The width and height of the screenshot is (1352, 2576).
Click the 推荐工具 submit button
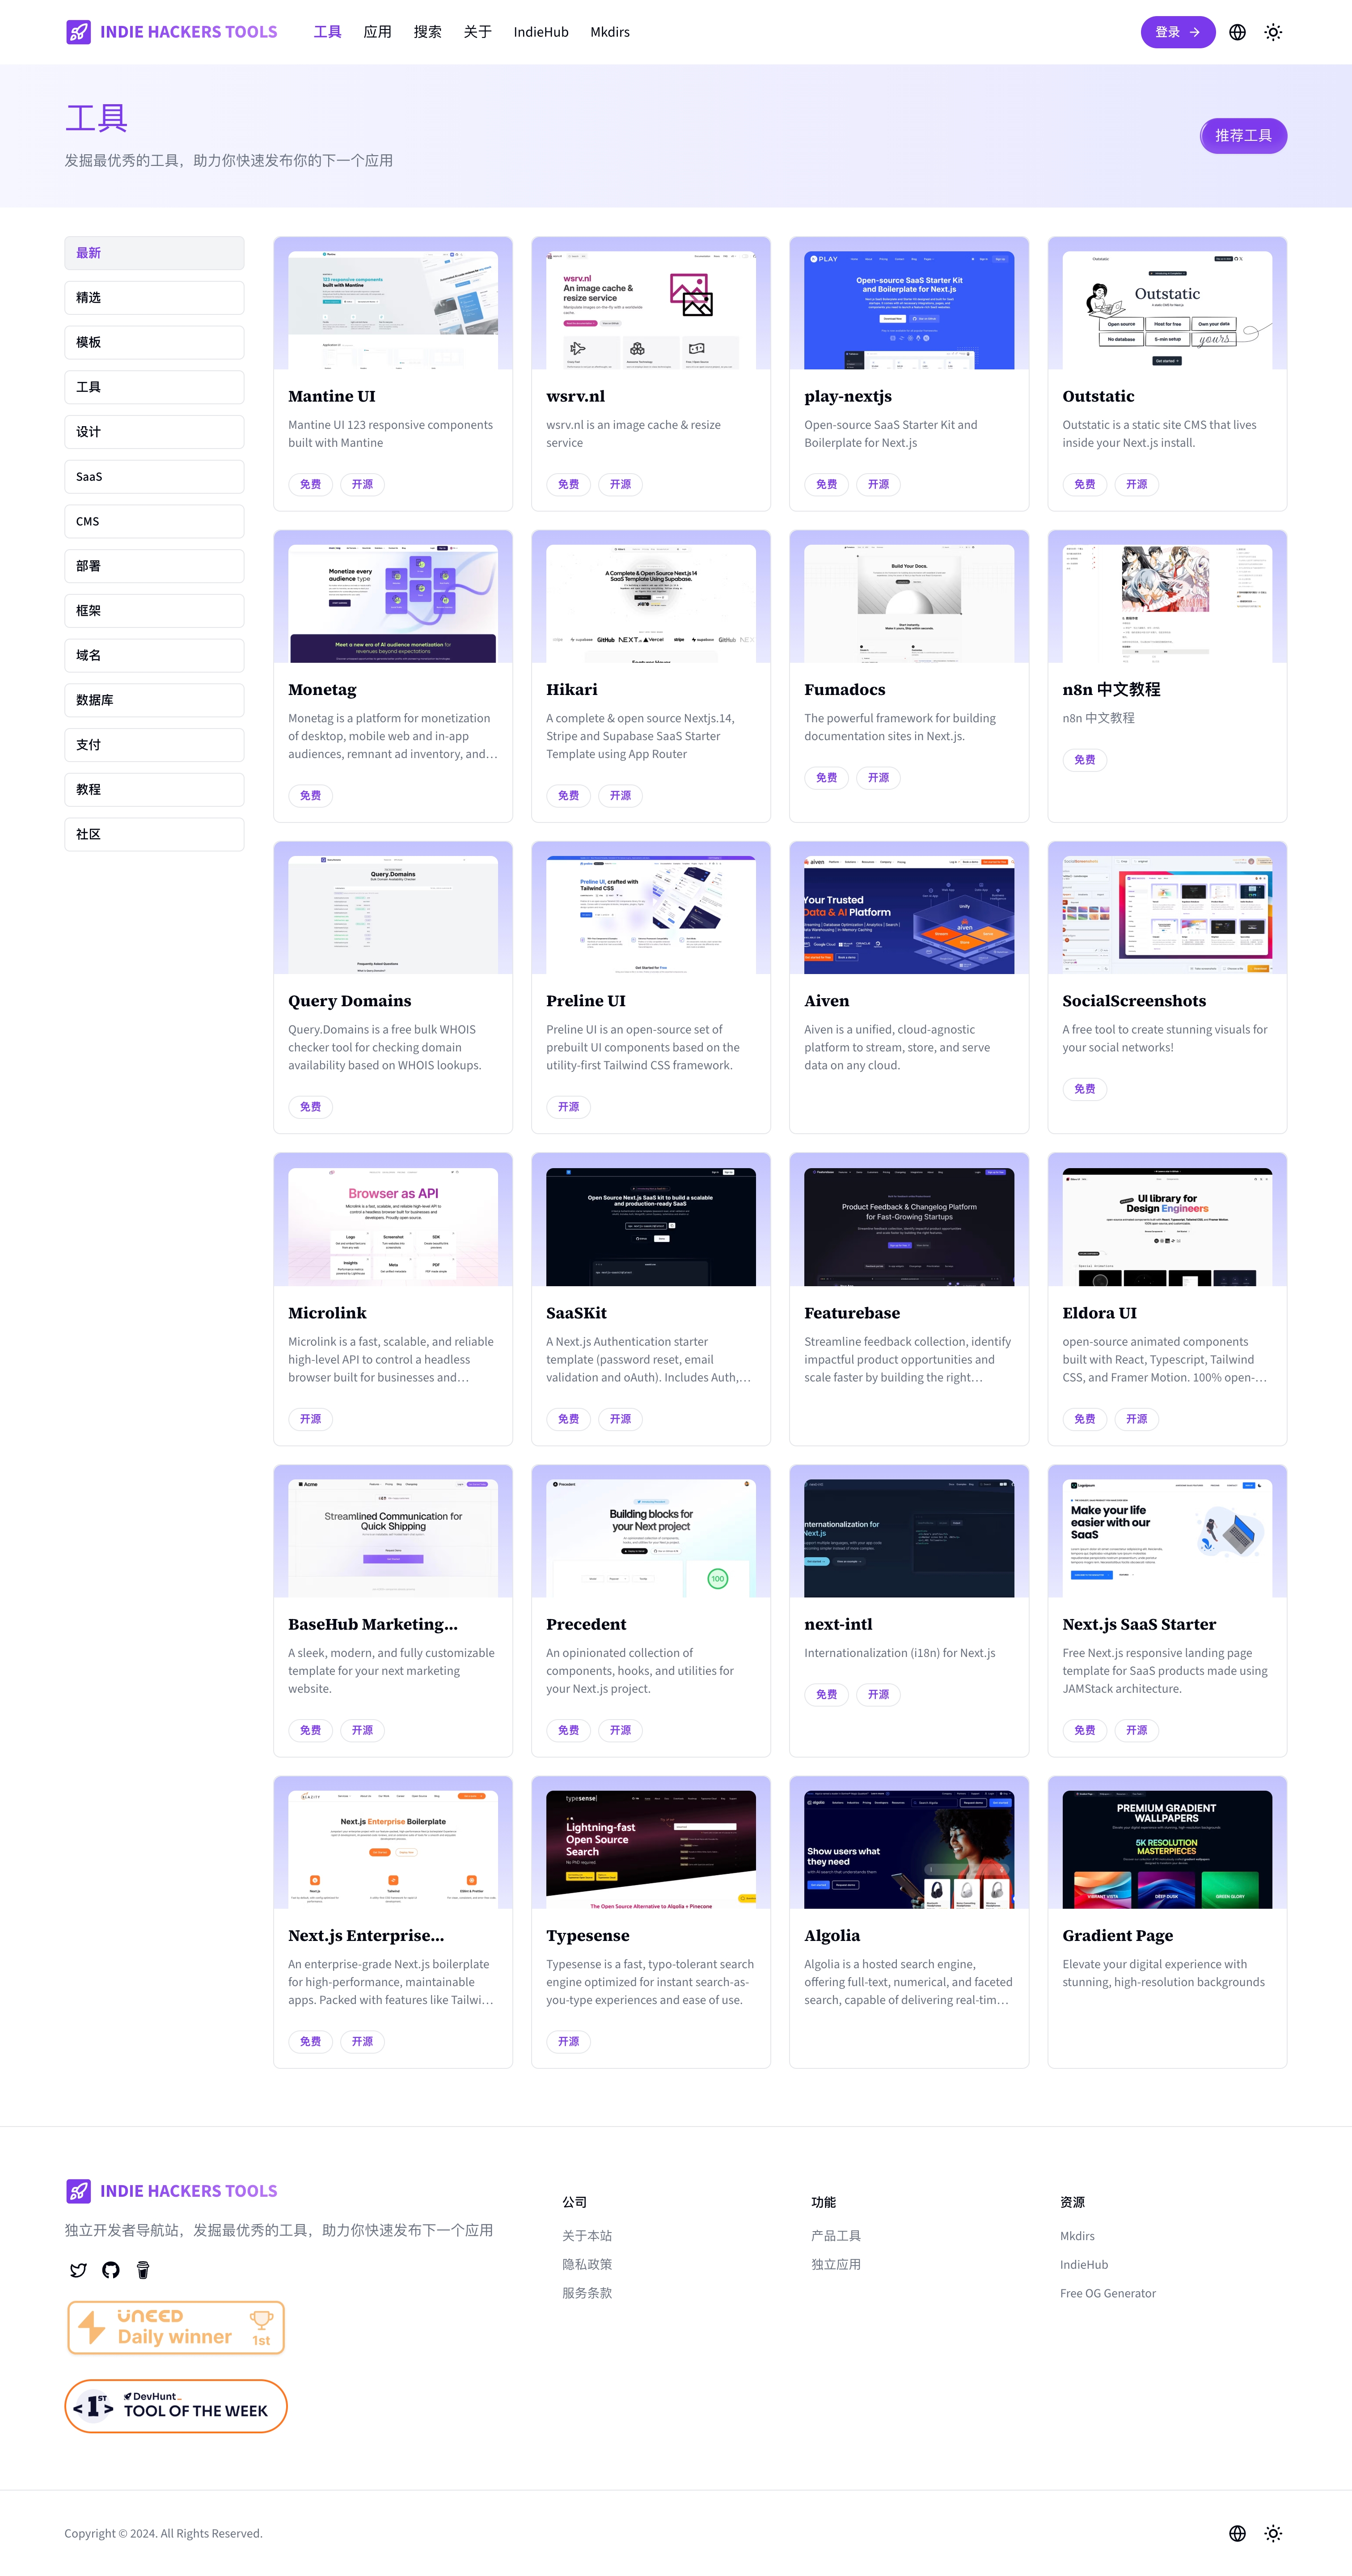(1243, 135)
